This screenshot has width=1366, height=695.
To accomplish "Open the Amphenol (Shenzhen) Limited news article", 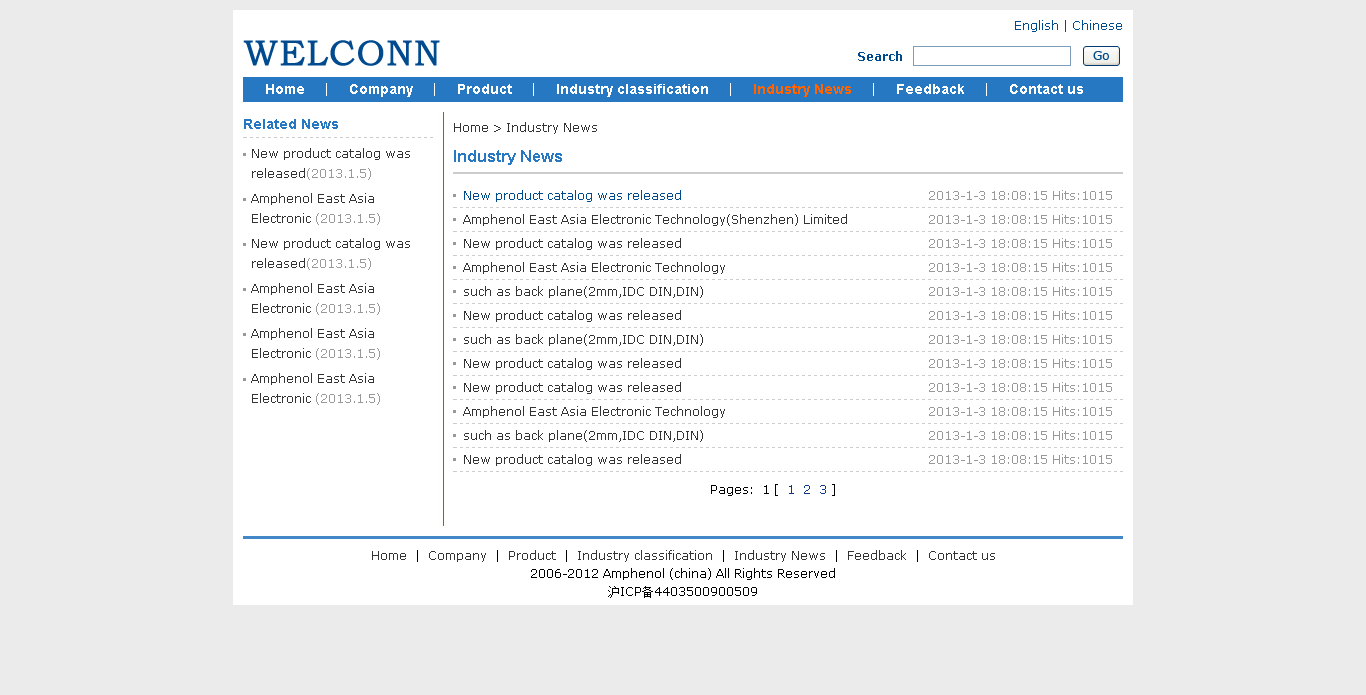I will [654, 220].
